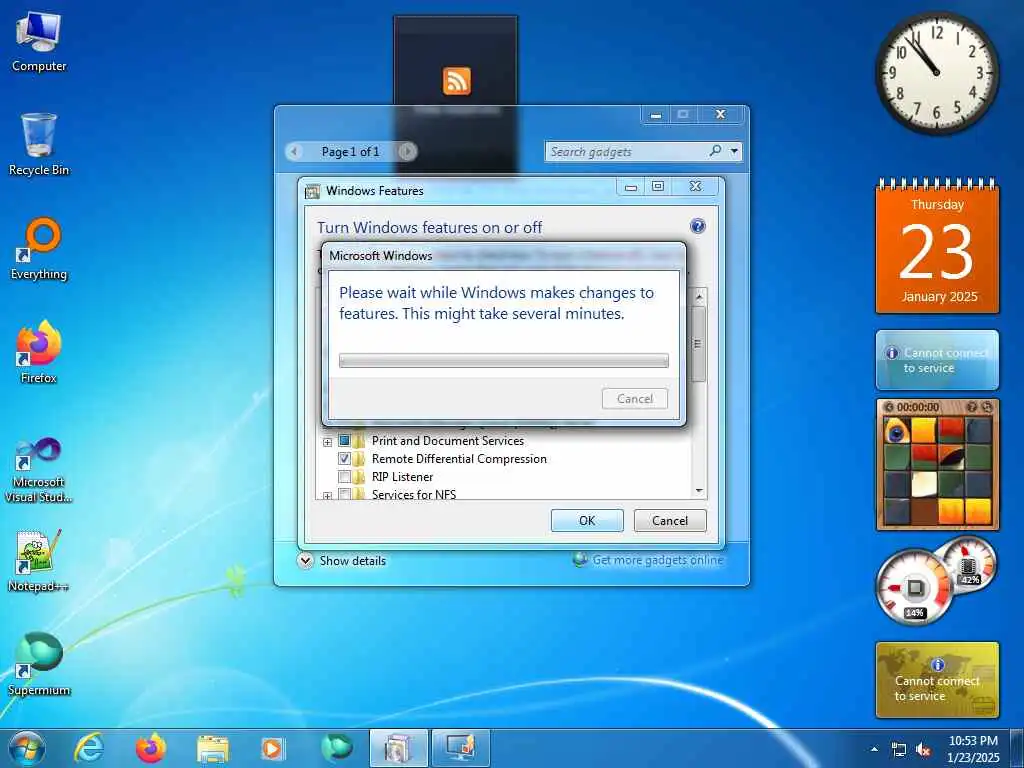Click the features list scrollbar thumb
The image size is (1024, 768).
[699, 344]
